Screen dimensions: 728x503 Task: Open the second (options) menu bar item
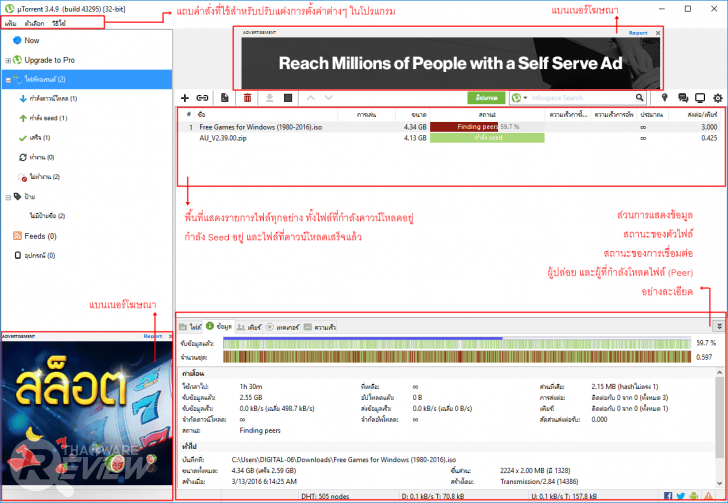(34, 23)
